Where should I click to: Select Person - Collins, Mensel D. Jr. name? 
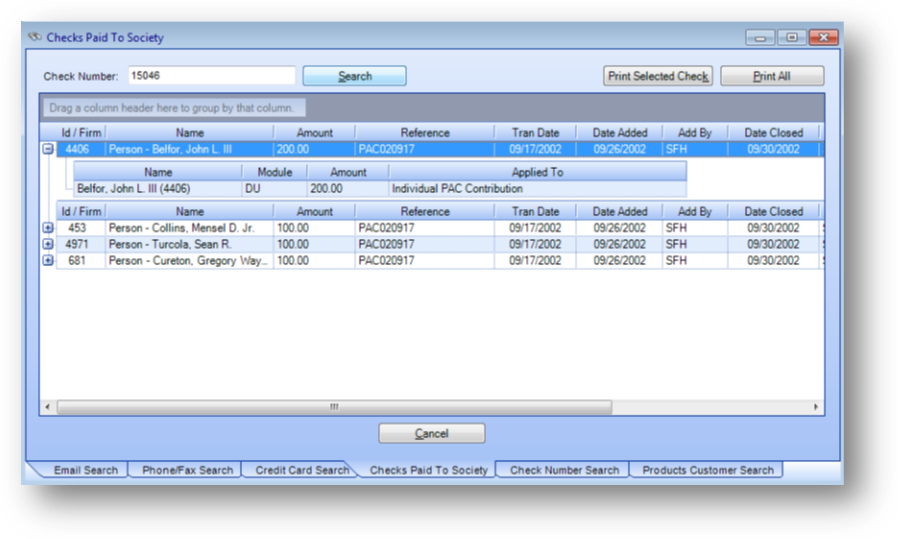tap(190, 228)
